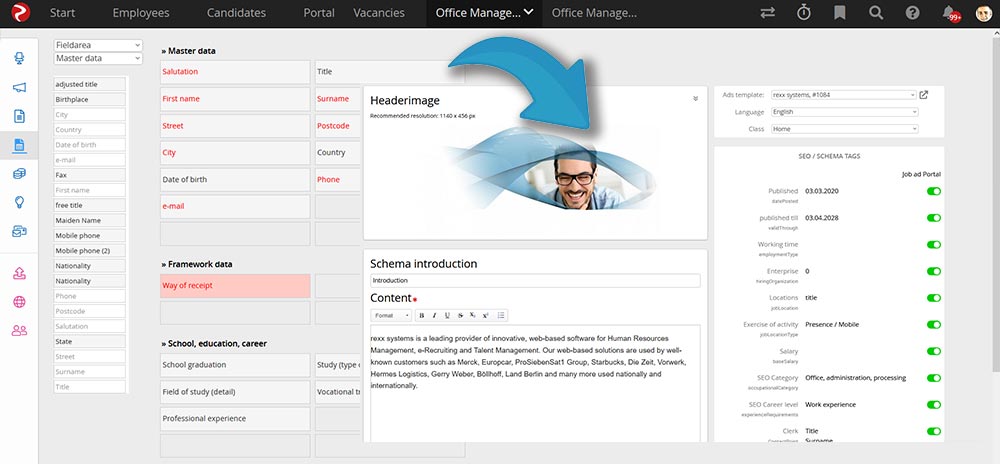Toggle the SEO Career level switch
Screen dimensions: 1000x464
[934, 405]
